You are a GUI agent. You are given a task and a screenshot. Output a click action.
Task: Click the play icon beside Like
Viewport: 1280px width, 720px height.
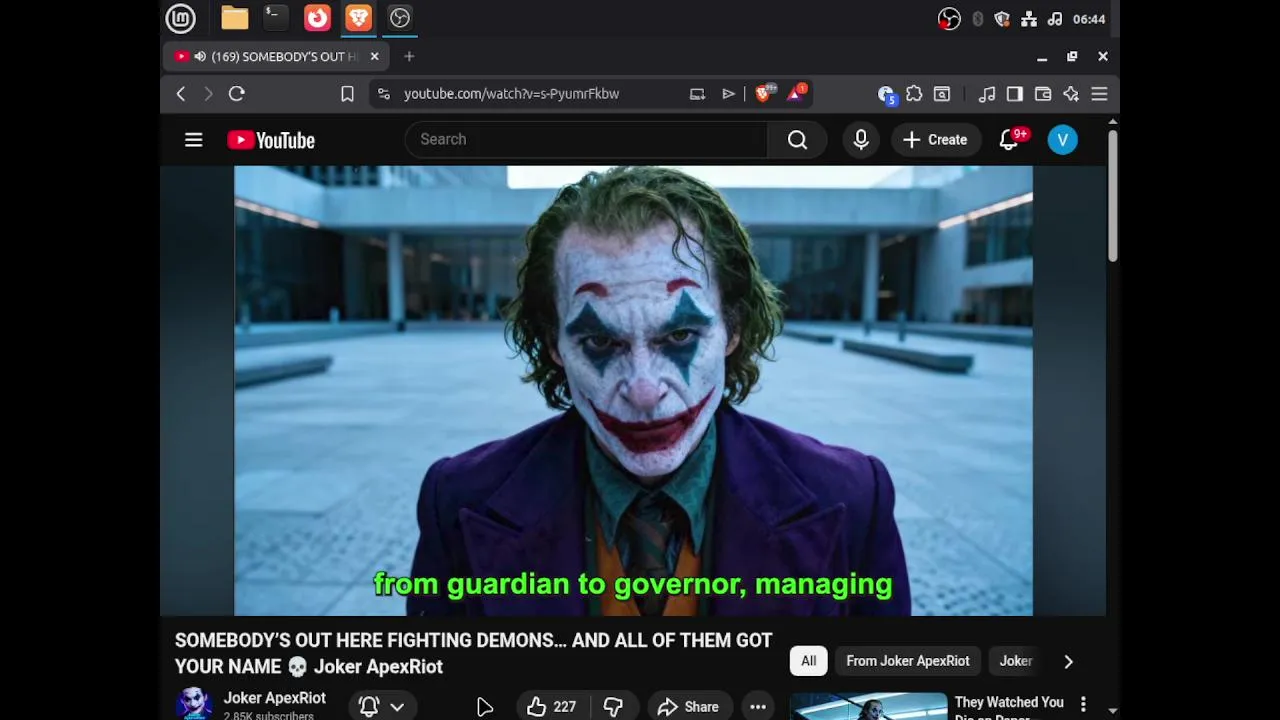tap(485, 708)
